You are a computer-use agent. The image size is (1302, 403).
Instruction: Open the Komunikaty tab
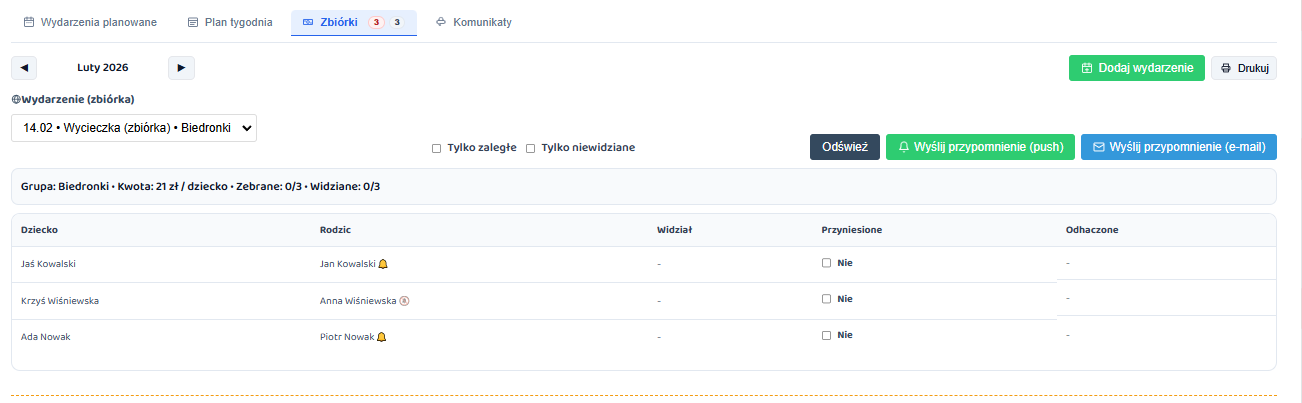pos(474,22)
